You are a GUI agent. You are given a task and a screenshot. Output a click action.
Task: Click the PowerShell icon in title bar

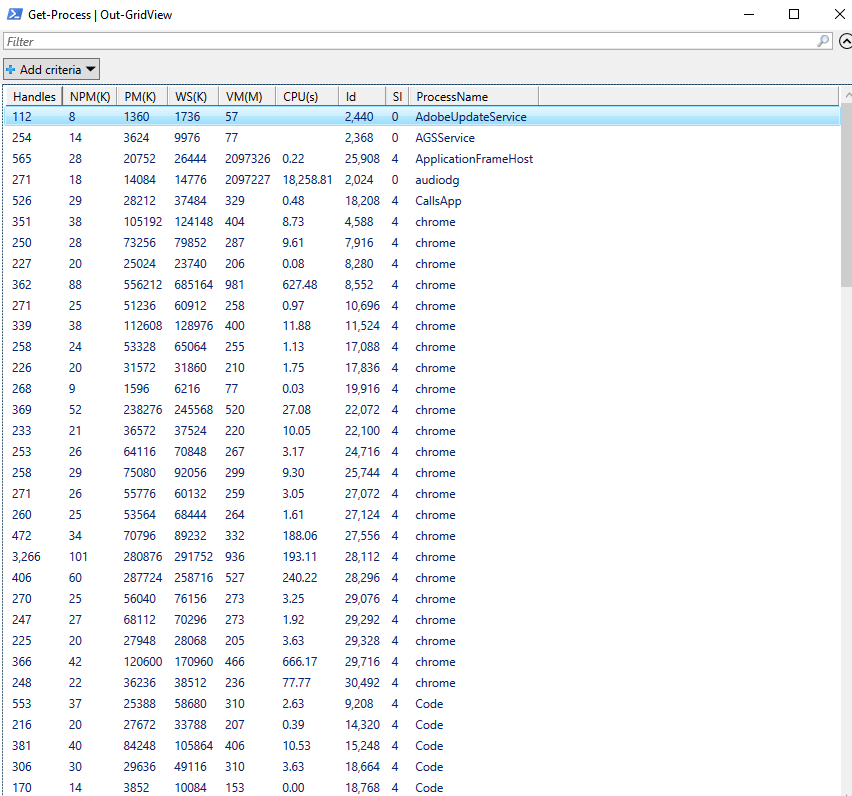(x=15, y=14)
